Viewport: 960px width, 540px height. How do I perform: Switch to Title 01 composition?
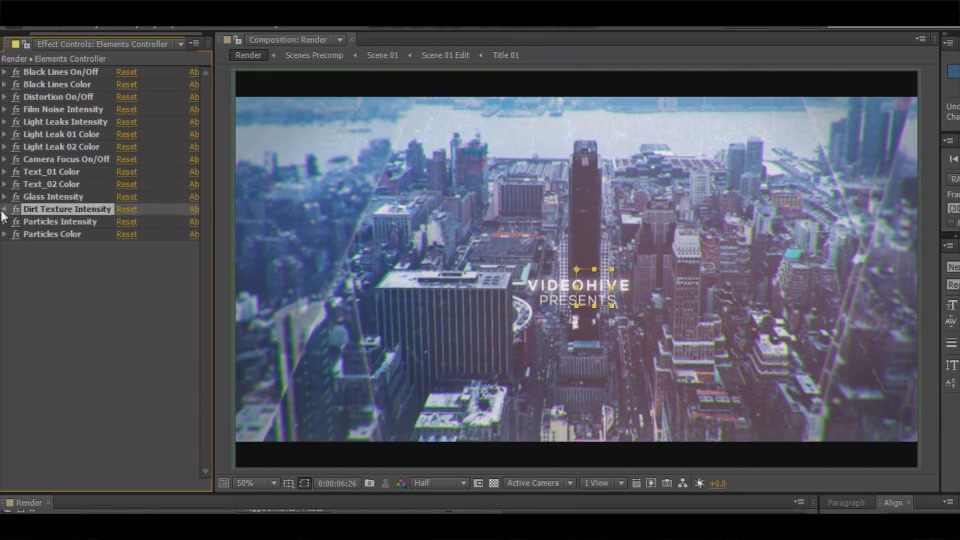coord(506,55)
